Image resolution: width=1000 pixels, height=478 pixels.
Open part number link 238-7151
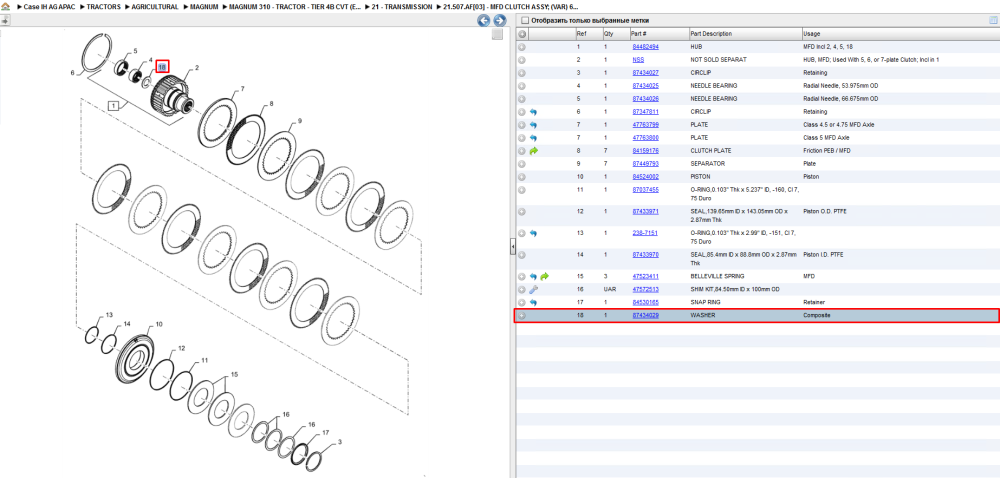click(x=645, y=233)
